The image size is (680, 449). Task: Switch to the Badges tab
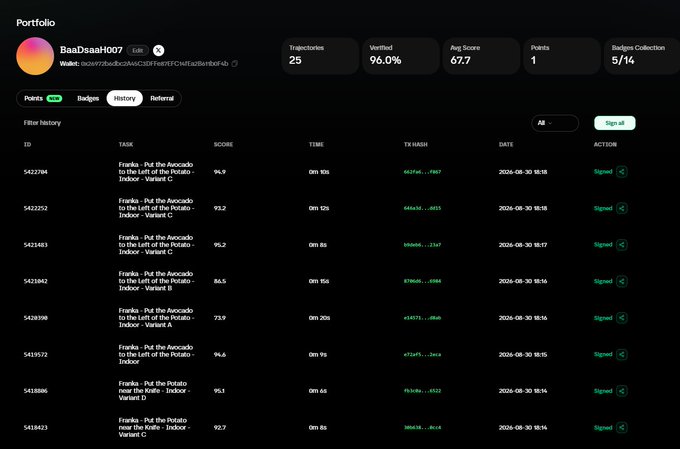pos(88,98)
